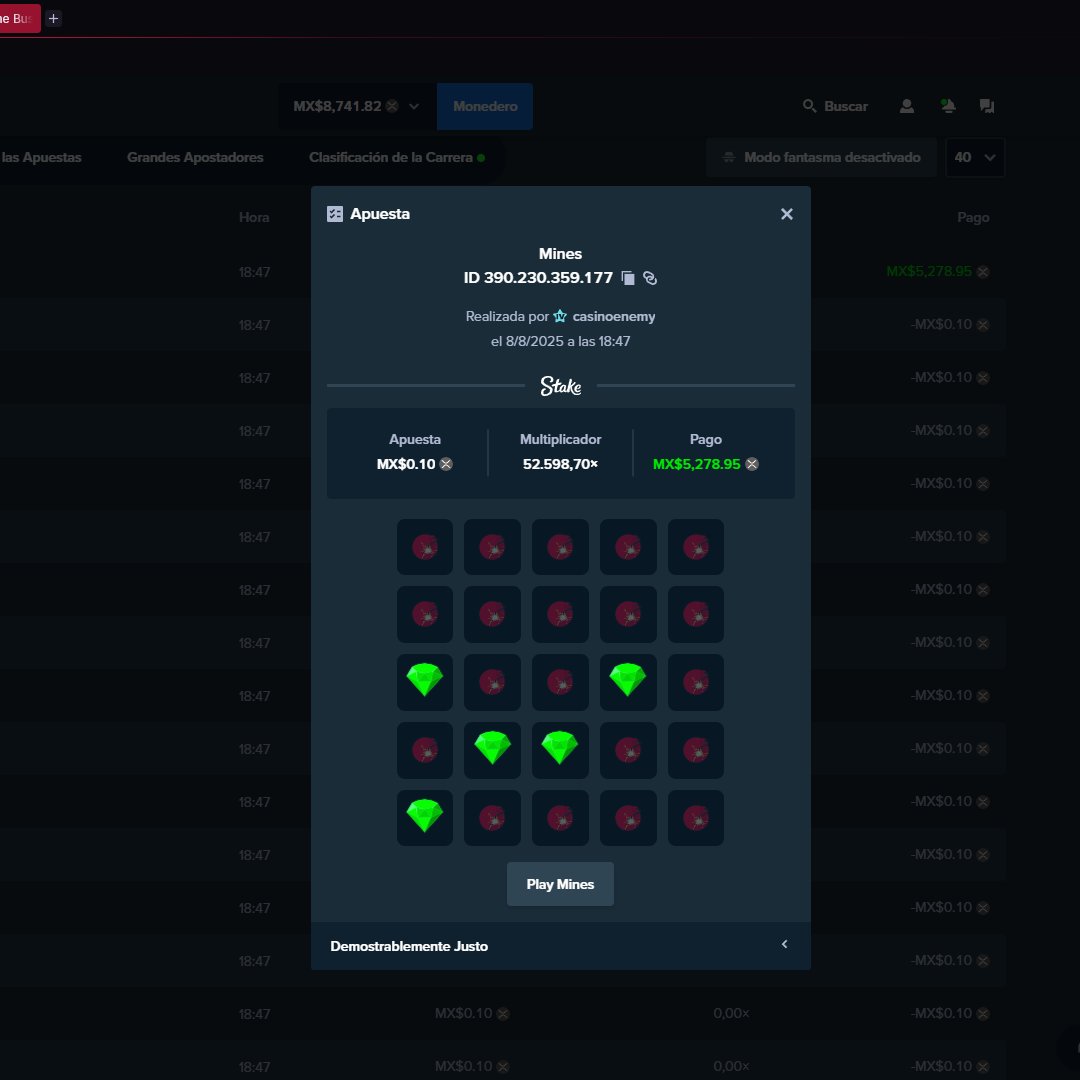Switch to Clasificación de la Carrera tab
The height and width of the screenshot is (1080, 1080).
pos(397,157)
